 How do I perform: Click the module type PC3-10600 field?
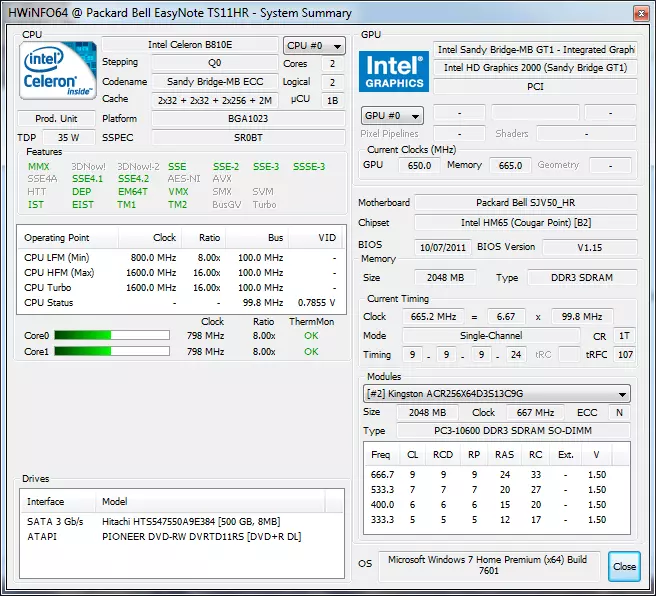coord(513,430)
